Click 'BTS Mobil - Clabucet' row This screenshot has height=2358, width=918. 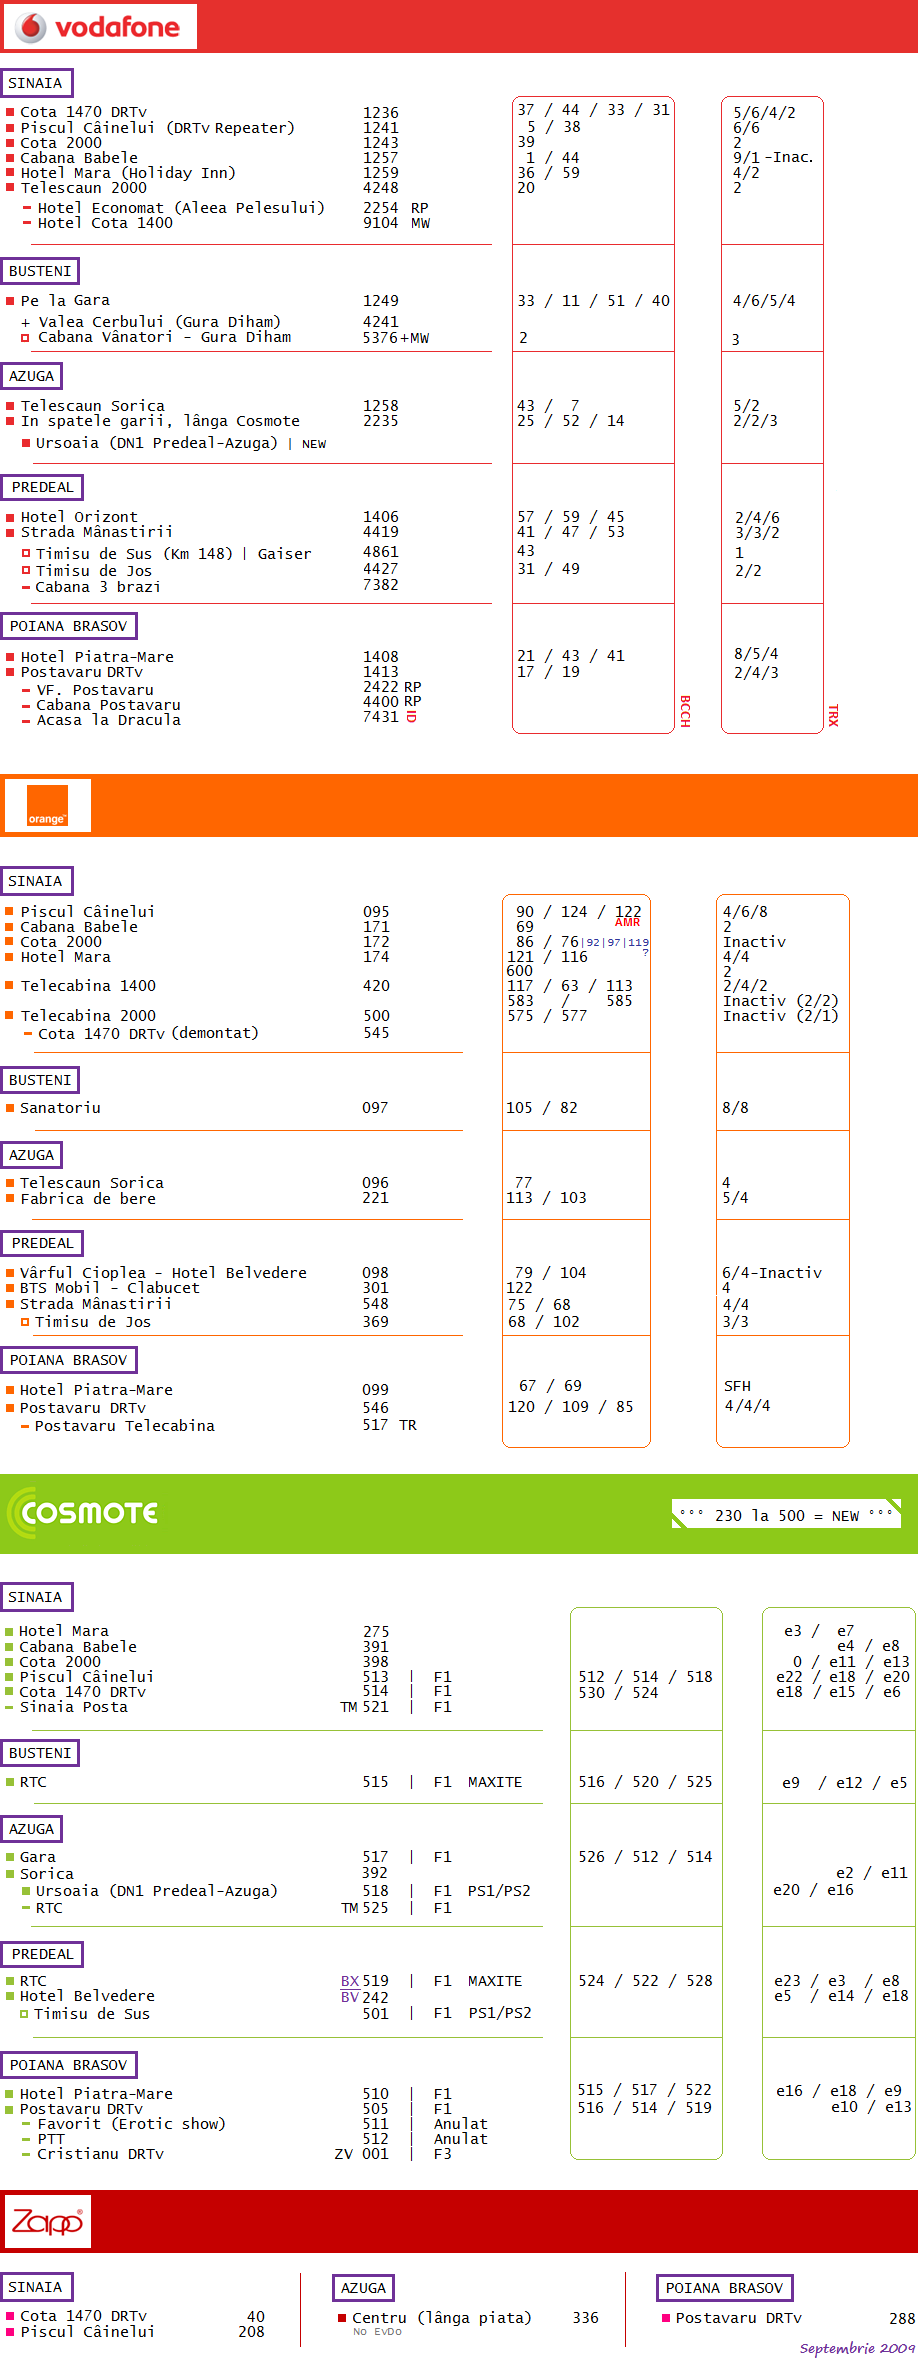(x=110, y=1288)
